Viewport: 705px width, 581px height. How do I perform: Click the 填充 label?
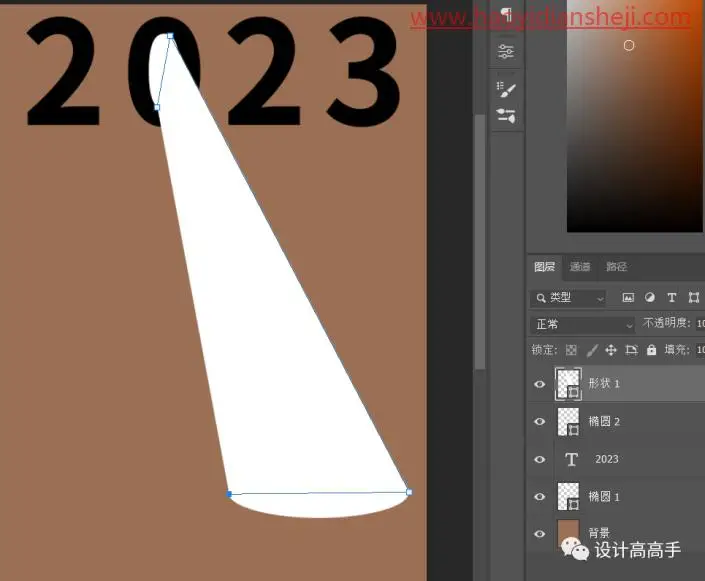pos(677,349)
